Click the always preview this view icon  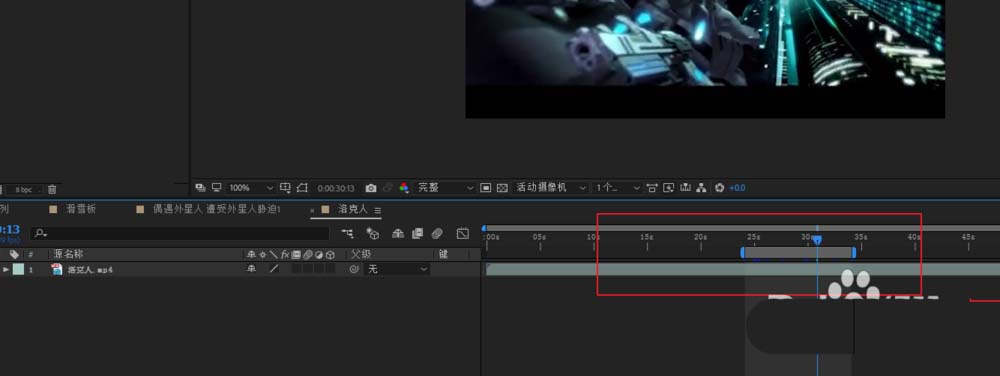(200, 188)
